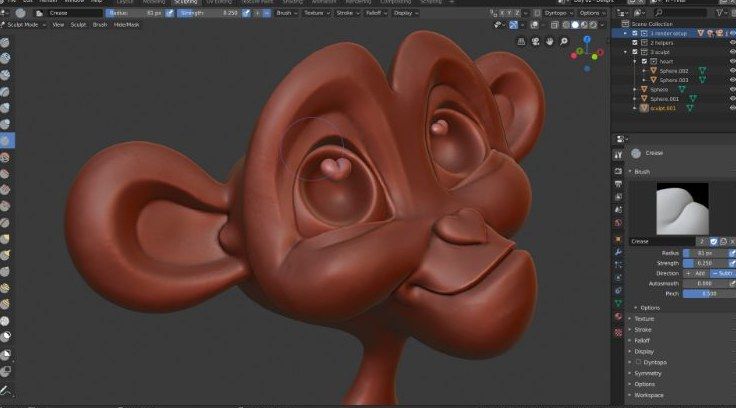Set brush direction to Add
This screenshot has height=408, width=736.
coord(697,273)
